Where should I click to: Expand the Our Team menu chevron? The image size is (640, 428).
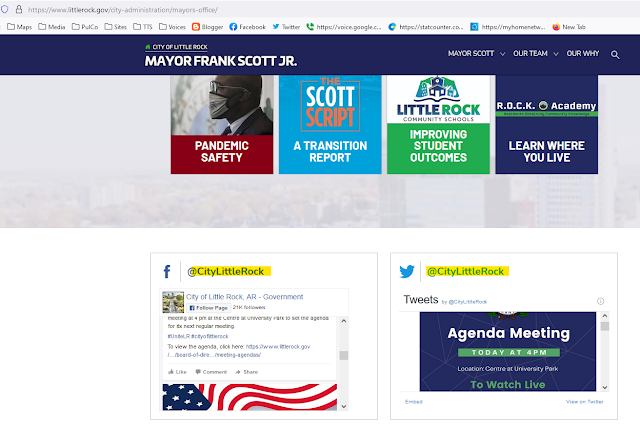point(556,54)
